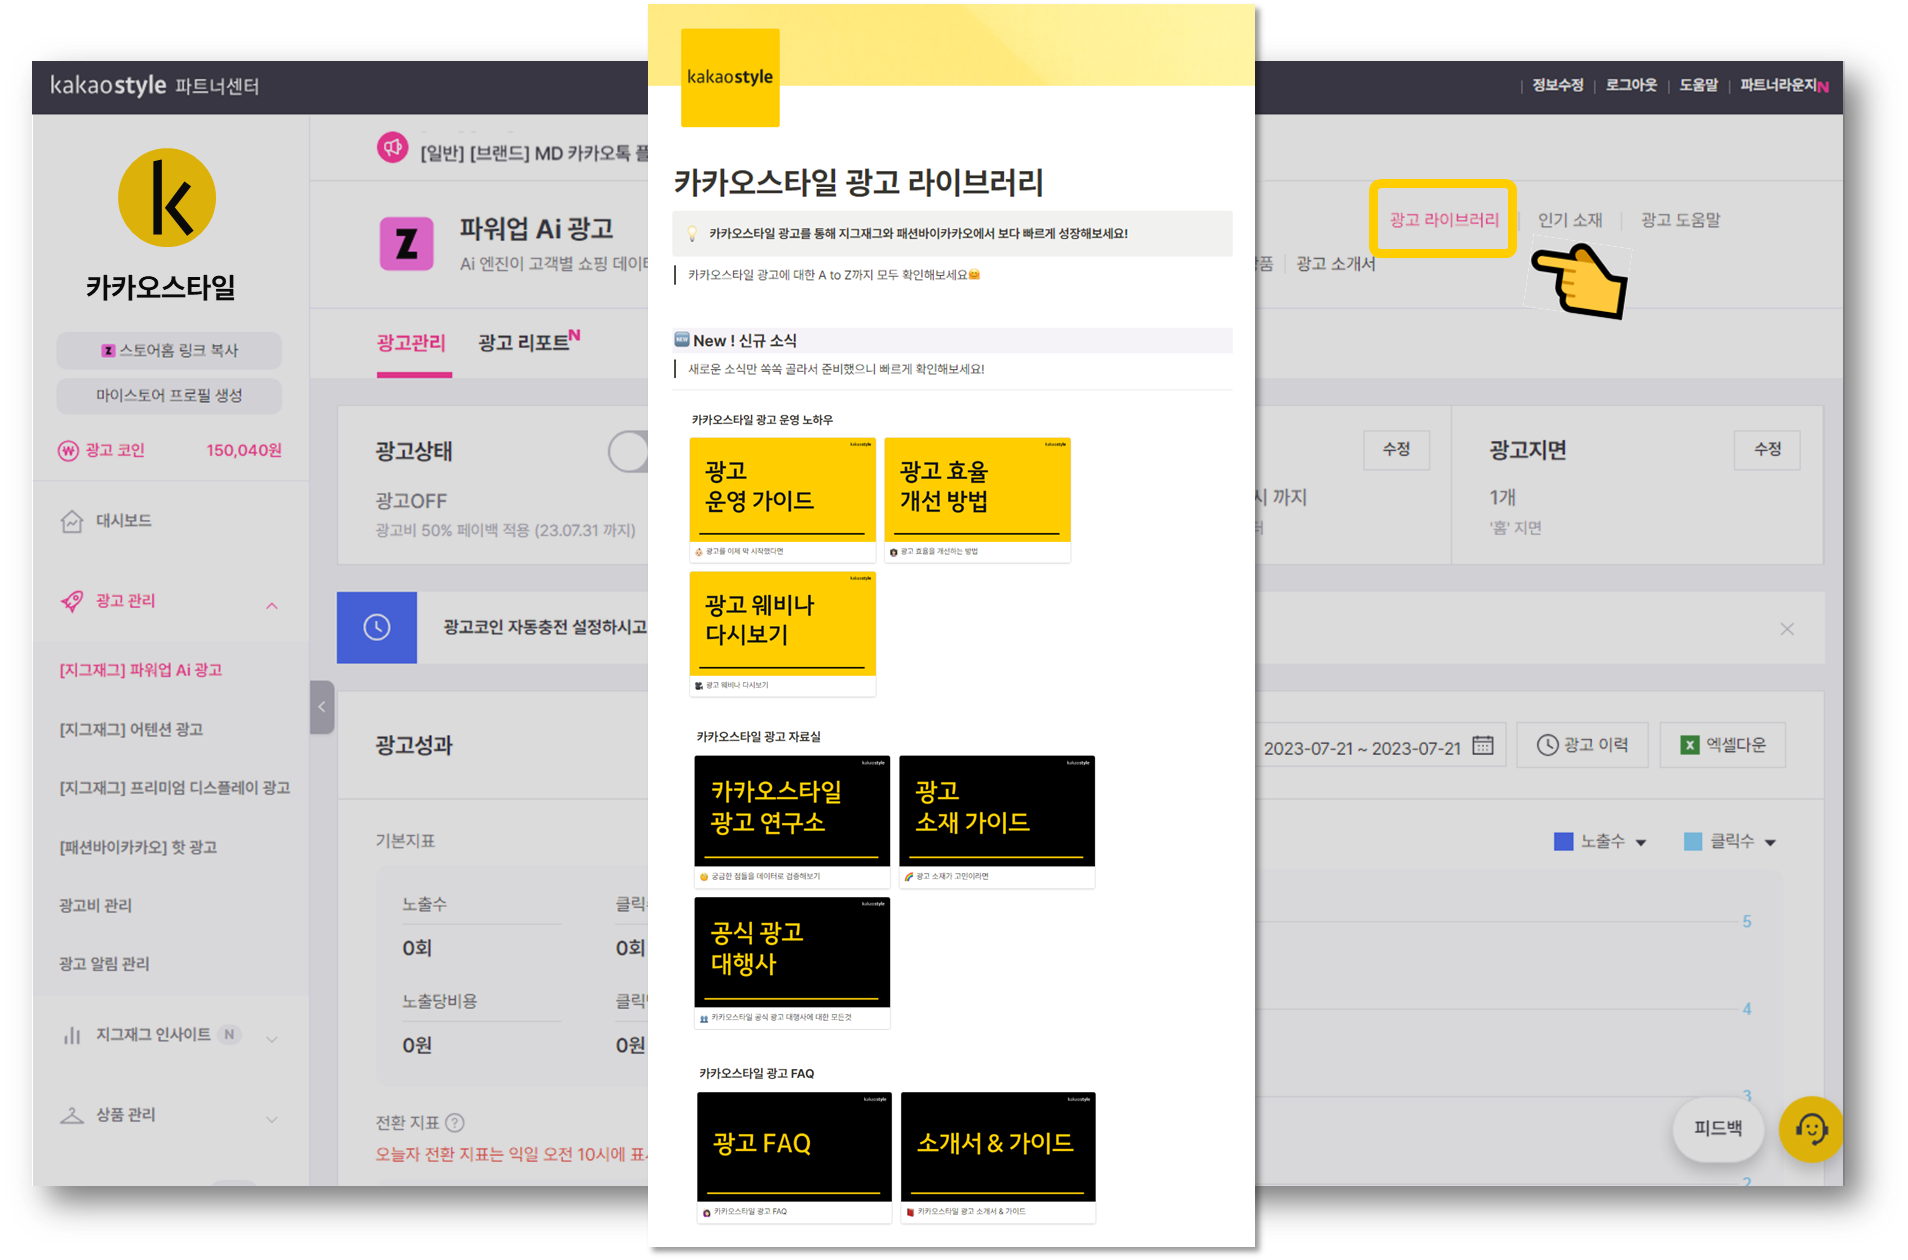Image resolution: width=1908 pixels, height=1260 pixels.
Task: Click the 광고 코인 won coin icon
Action: (68, 451)
